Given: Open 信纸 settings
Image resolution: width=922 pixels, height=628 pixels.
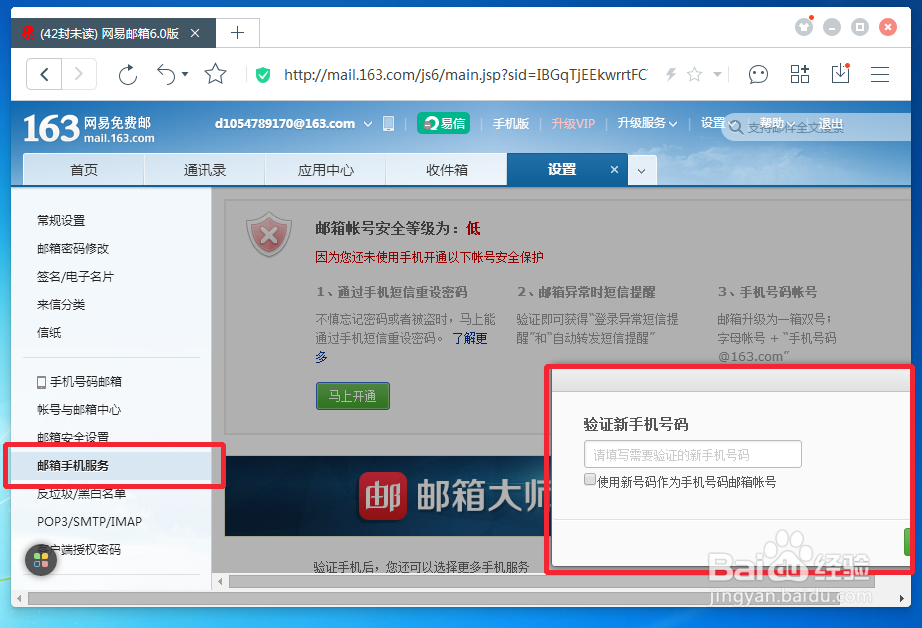Looking at the screenshot, I should (49, 333).
